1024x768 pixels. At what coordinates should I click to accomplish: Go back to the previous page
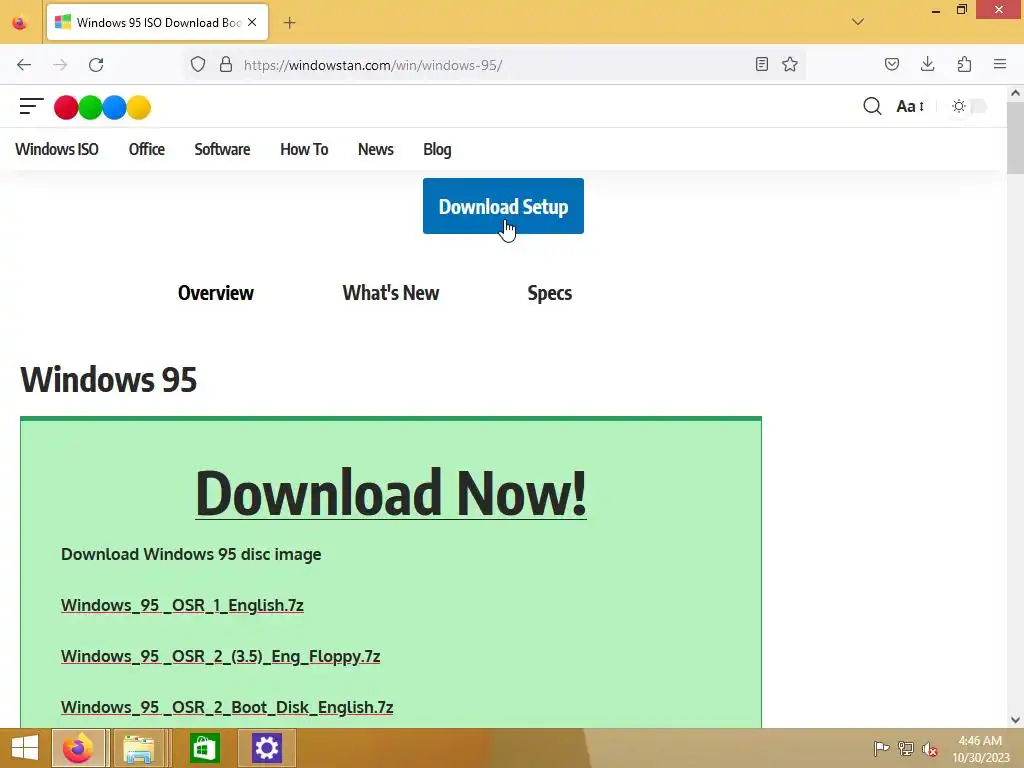coord(24,65)
